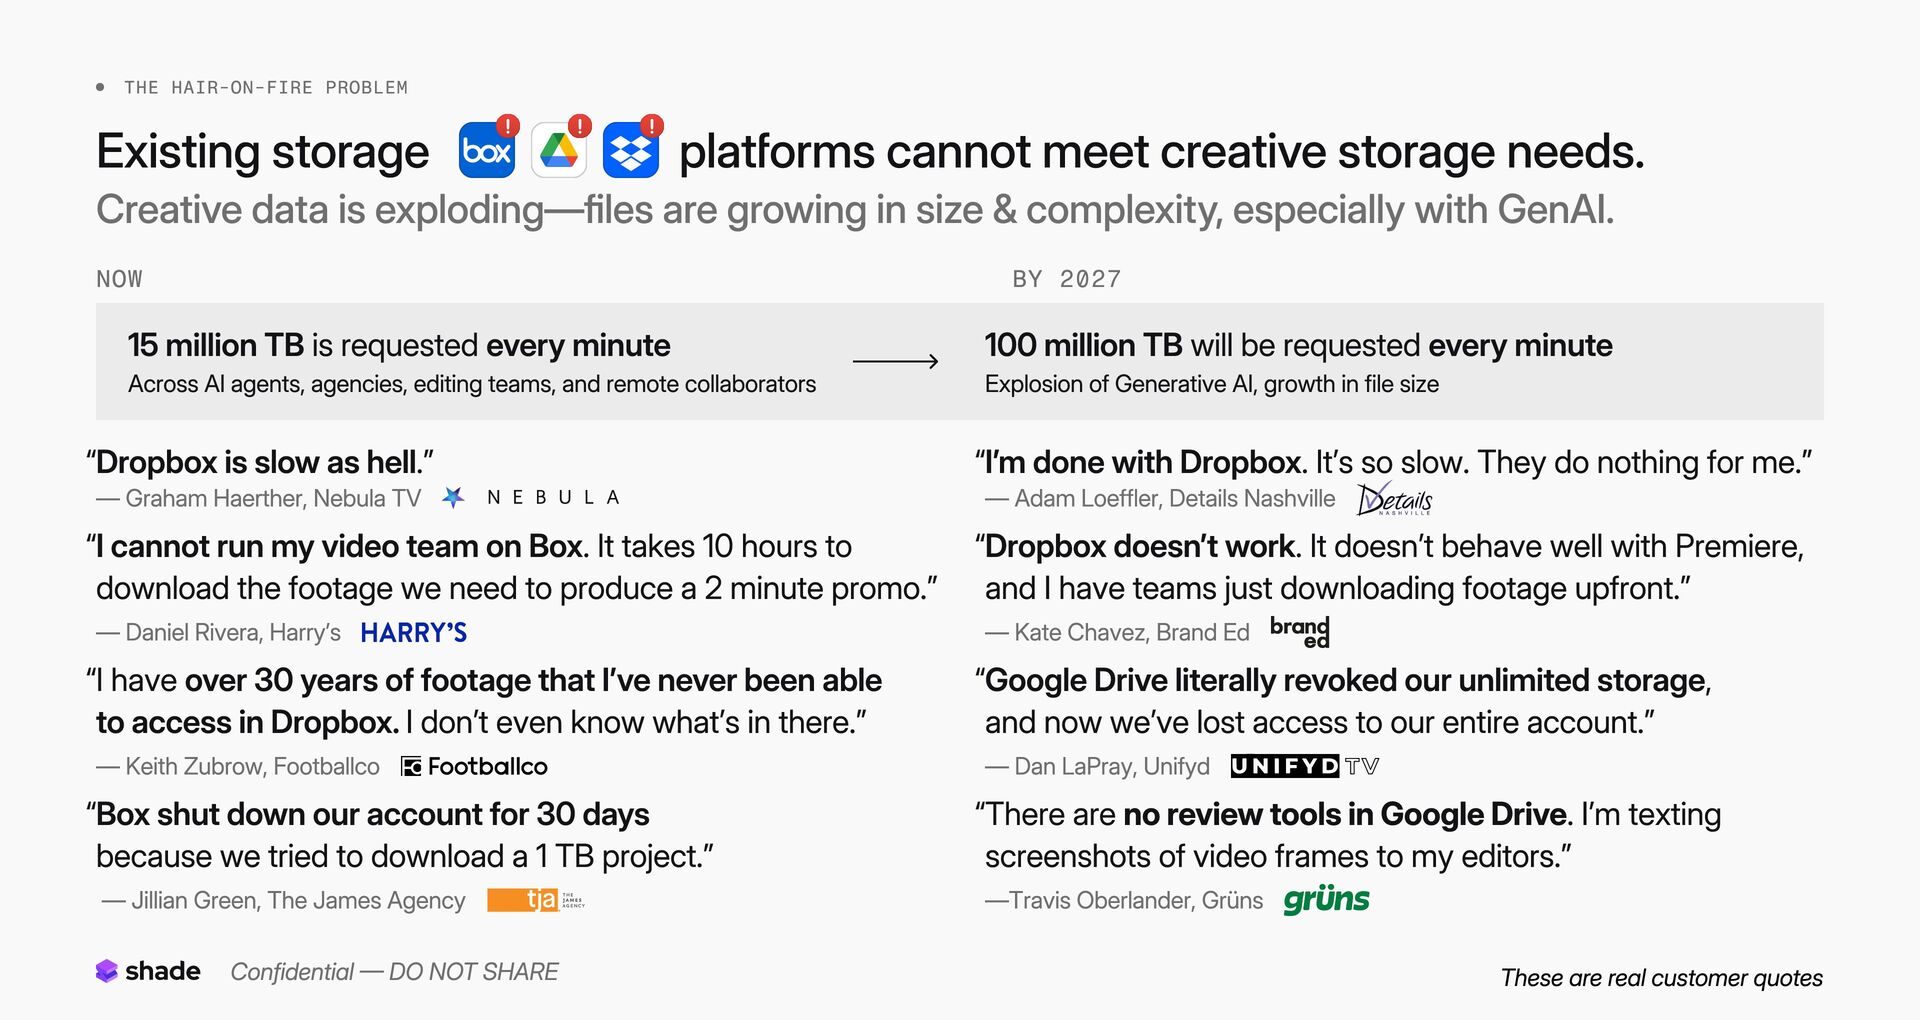Click the "15 million TB" statistic
Screen dimensions: 1920x1020
[216, 345]
